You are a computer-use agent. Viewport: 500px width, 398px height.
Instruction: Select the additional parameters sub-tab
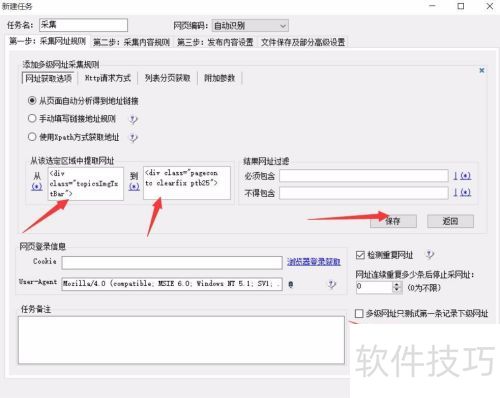tap(220, 78)
